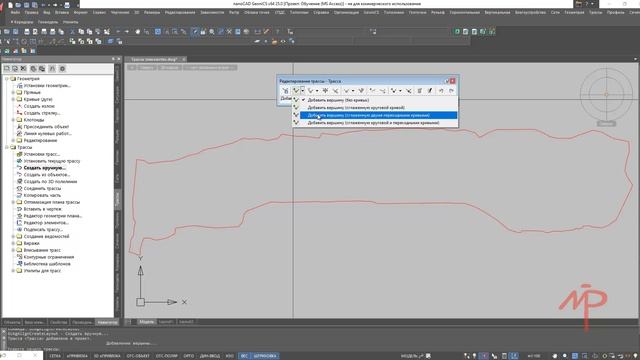640x360 pixels.
Task: Select 'Установки трасс...' tree item
Action: click(x=42, y=154)
